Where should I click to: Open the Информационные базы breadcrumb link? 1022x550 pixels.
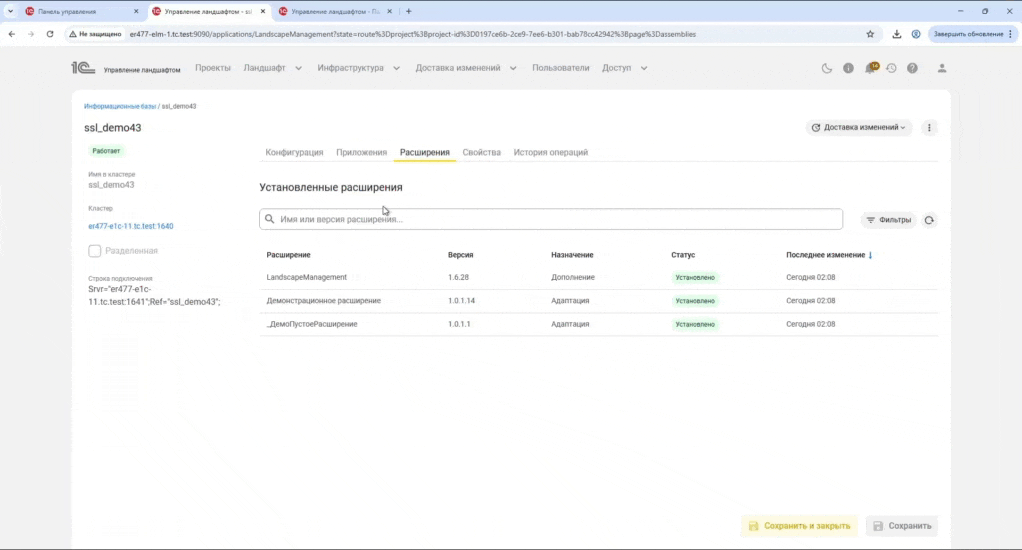point(120,106)
